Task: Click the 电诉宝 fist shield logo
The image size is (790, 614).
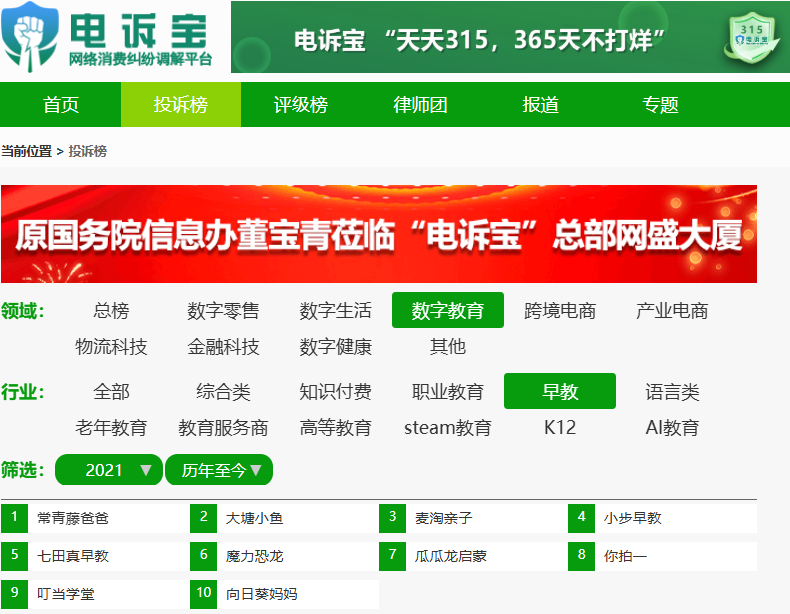Action: pos(29,36)
